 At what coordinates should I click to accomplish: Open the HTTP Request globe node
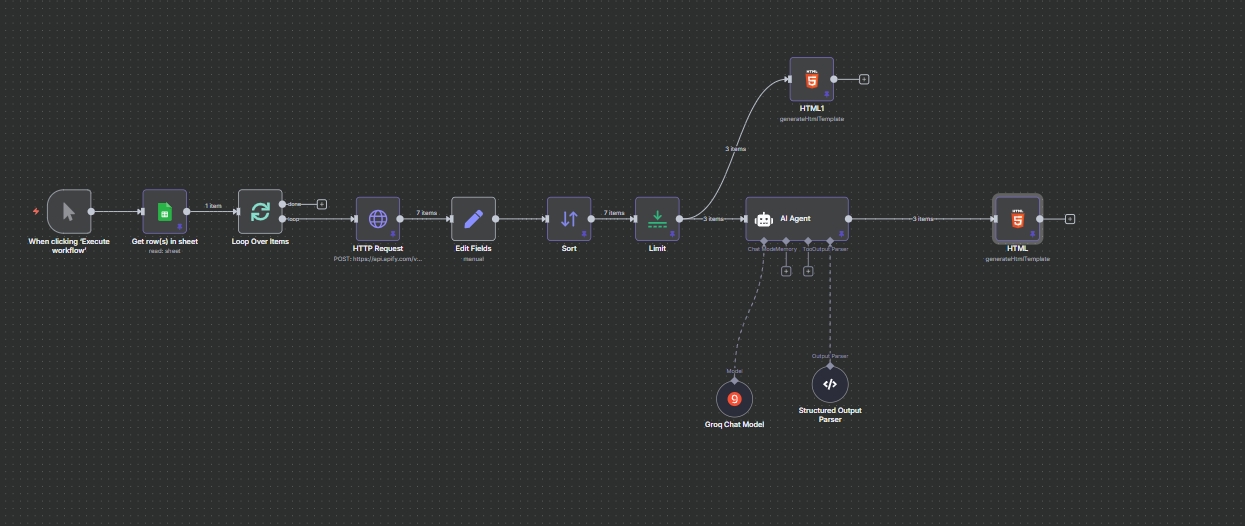pos(378,218)
